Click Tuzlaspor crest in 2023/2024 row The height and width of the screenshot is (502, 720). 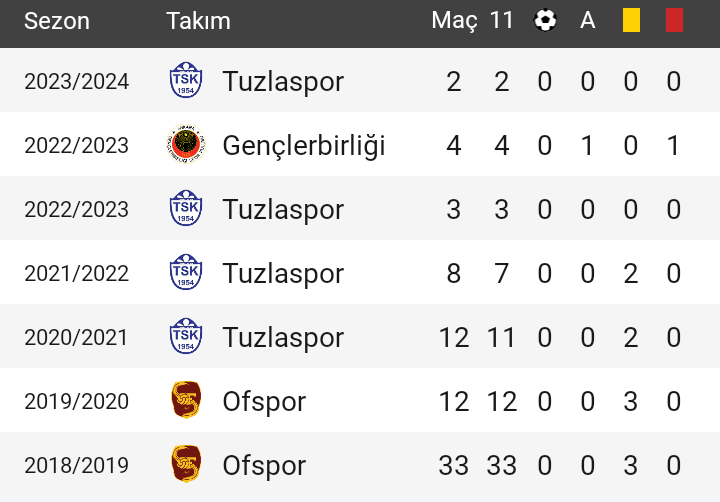[186, 80]
